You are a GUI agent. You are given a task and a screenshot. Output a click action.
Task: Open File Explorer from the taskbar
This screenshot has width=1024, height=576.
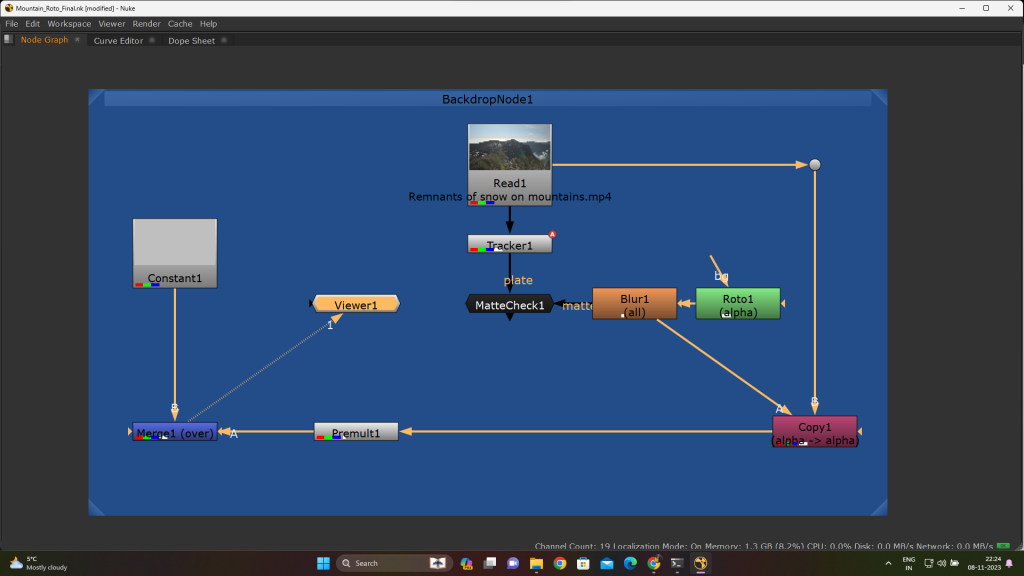point(536,563)
